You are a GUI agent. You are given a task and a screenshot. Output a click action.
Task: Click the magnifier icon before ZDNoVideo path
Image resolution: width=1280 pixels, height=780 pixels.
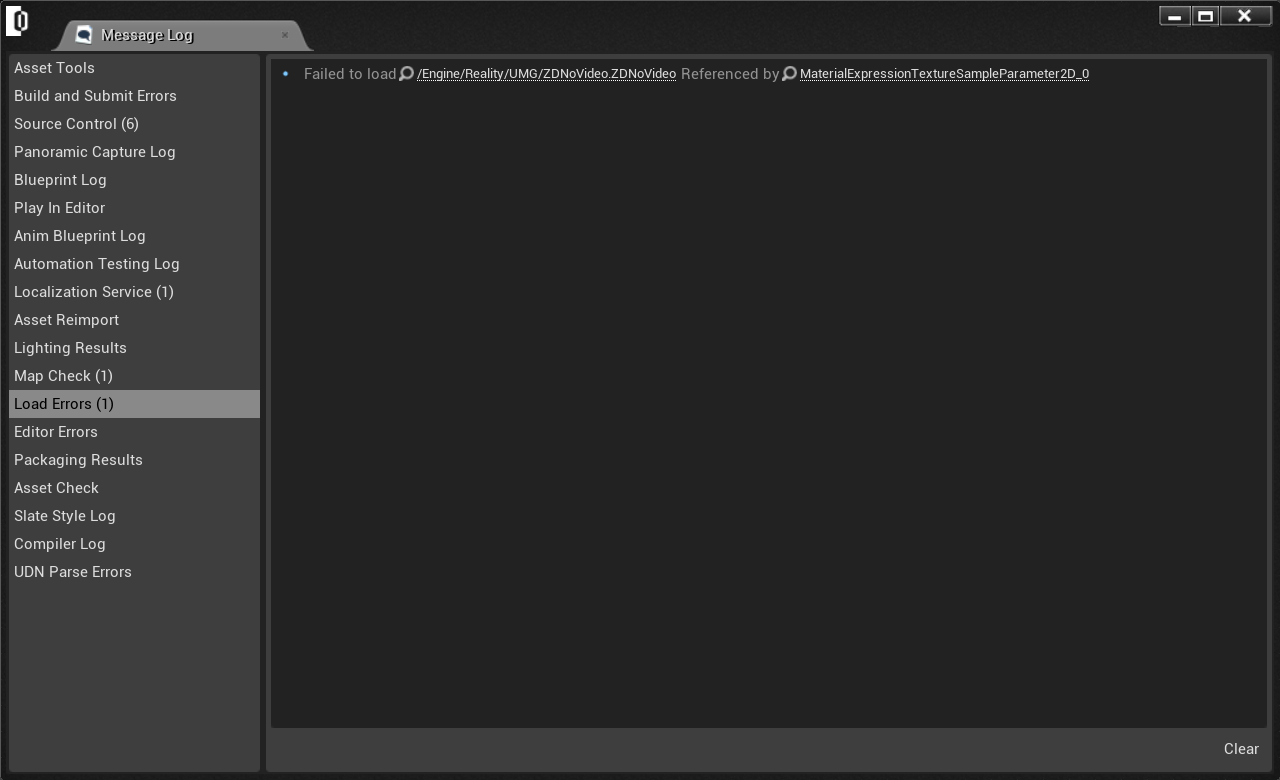406,74
